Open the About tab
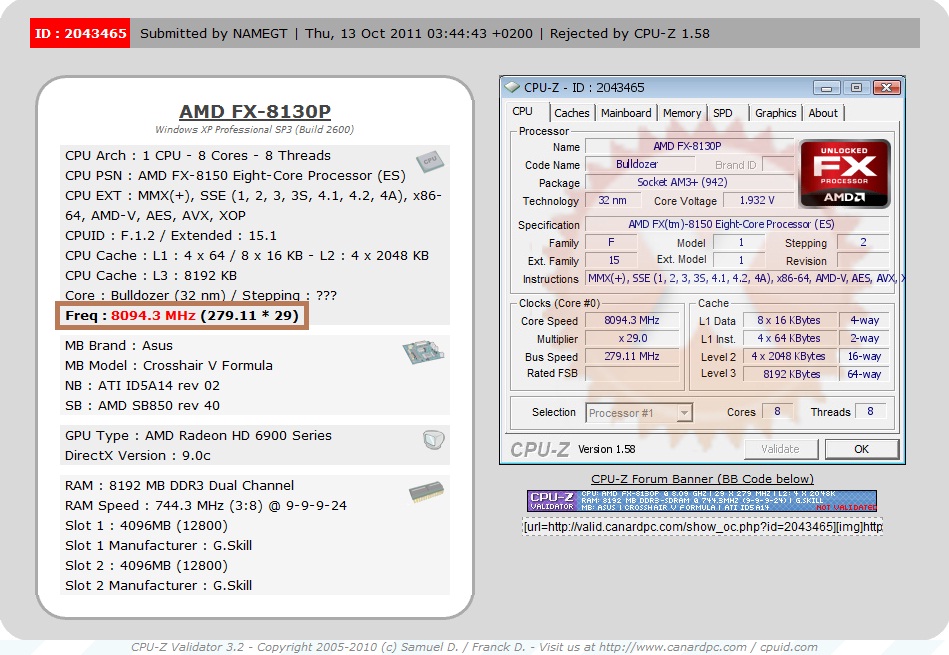 [823, 113]
